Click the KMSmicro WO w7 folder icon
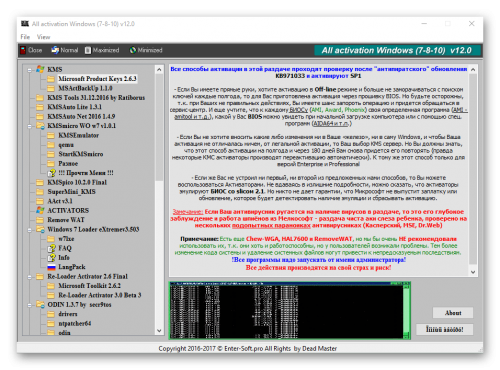Viewport: 500px width, 370px height. [x=40, y=126]
